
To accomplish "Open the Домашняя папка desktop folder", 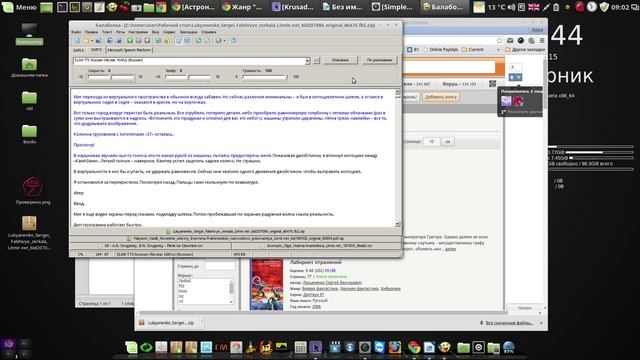I will click(x=29, y=67).
